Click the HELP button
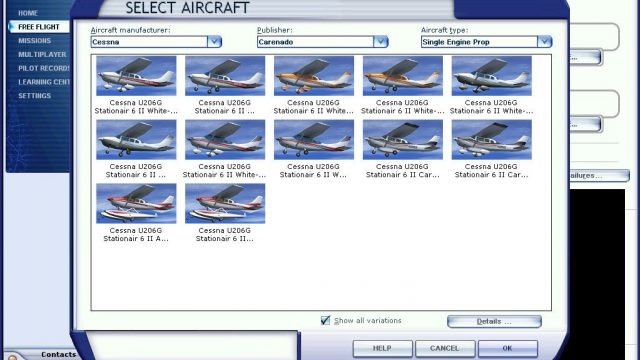640x360 pixels. [x=382, y=348]
